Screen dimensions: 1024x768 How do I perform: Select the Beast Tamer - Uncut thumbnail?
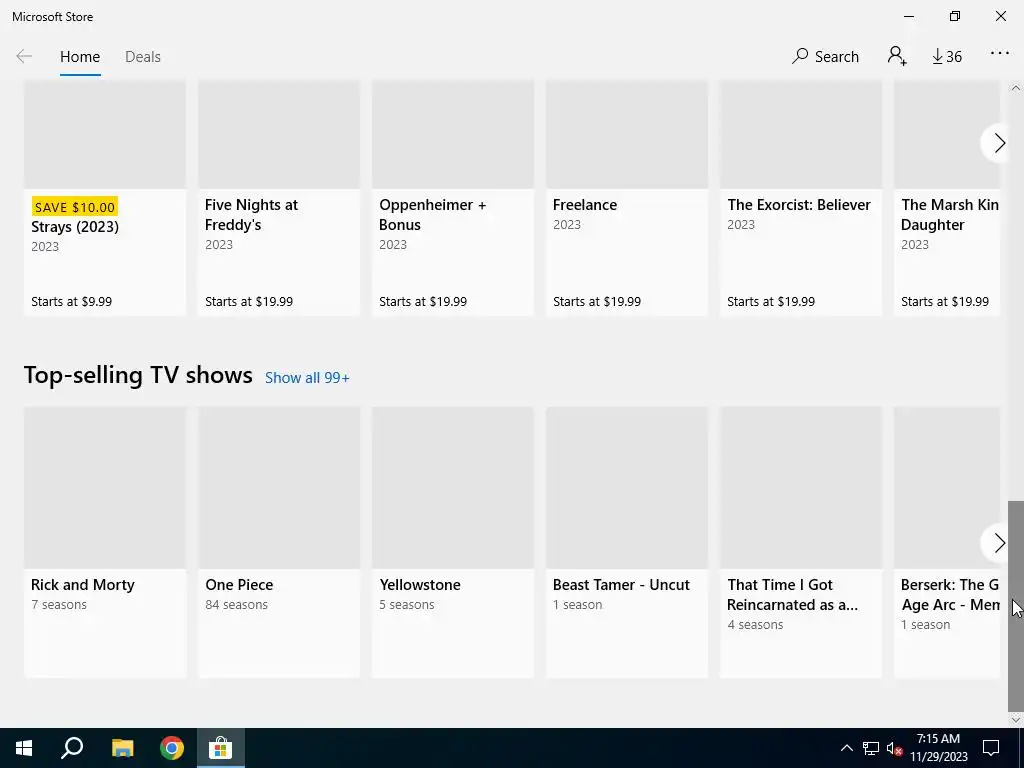coord(627,488)
